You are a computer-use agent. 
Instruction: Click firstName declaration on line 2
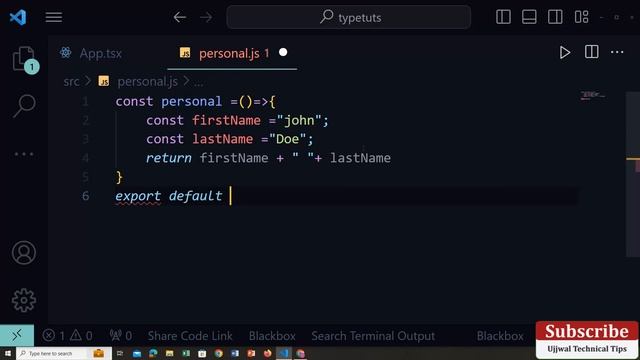(226, 120)
